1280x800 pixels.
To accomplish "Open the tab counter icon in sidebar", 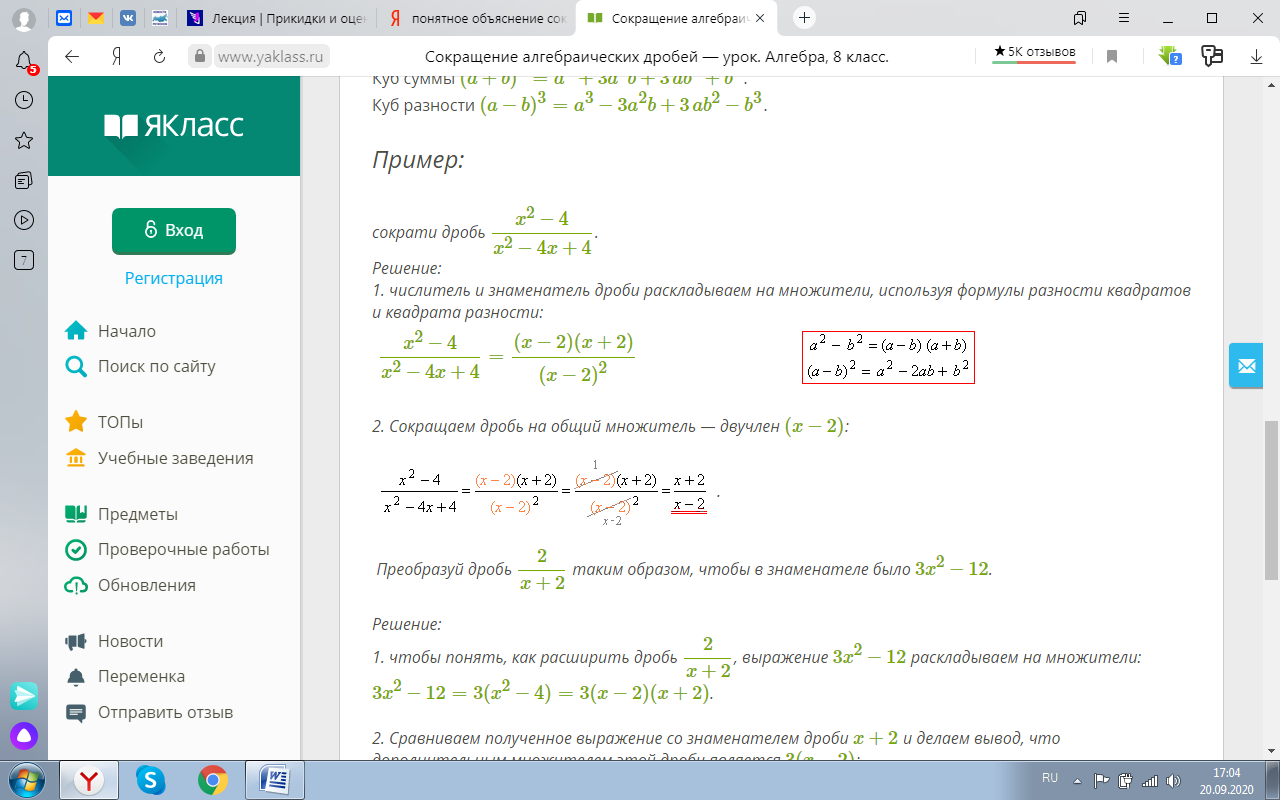I will point(25,260).
